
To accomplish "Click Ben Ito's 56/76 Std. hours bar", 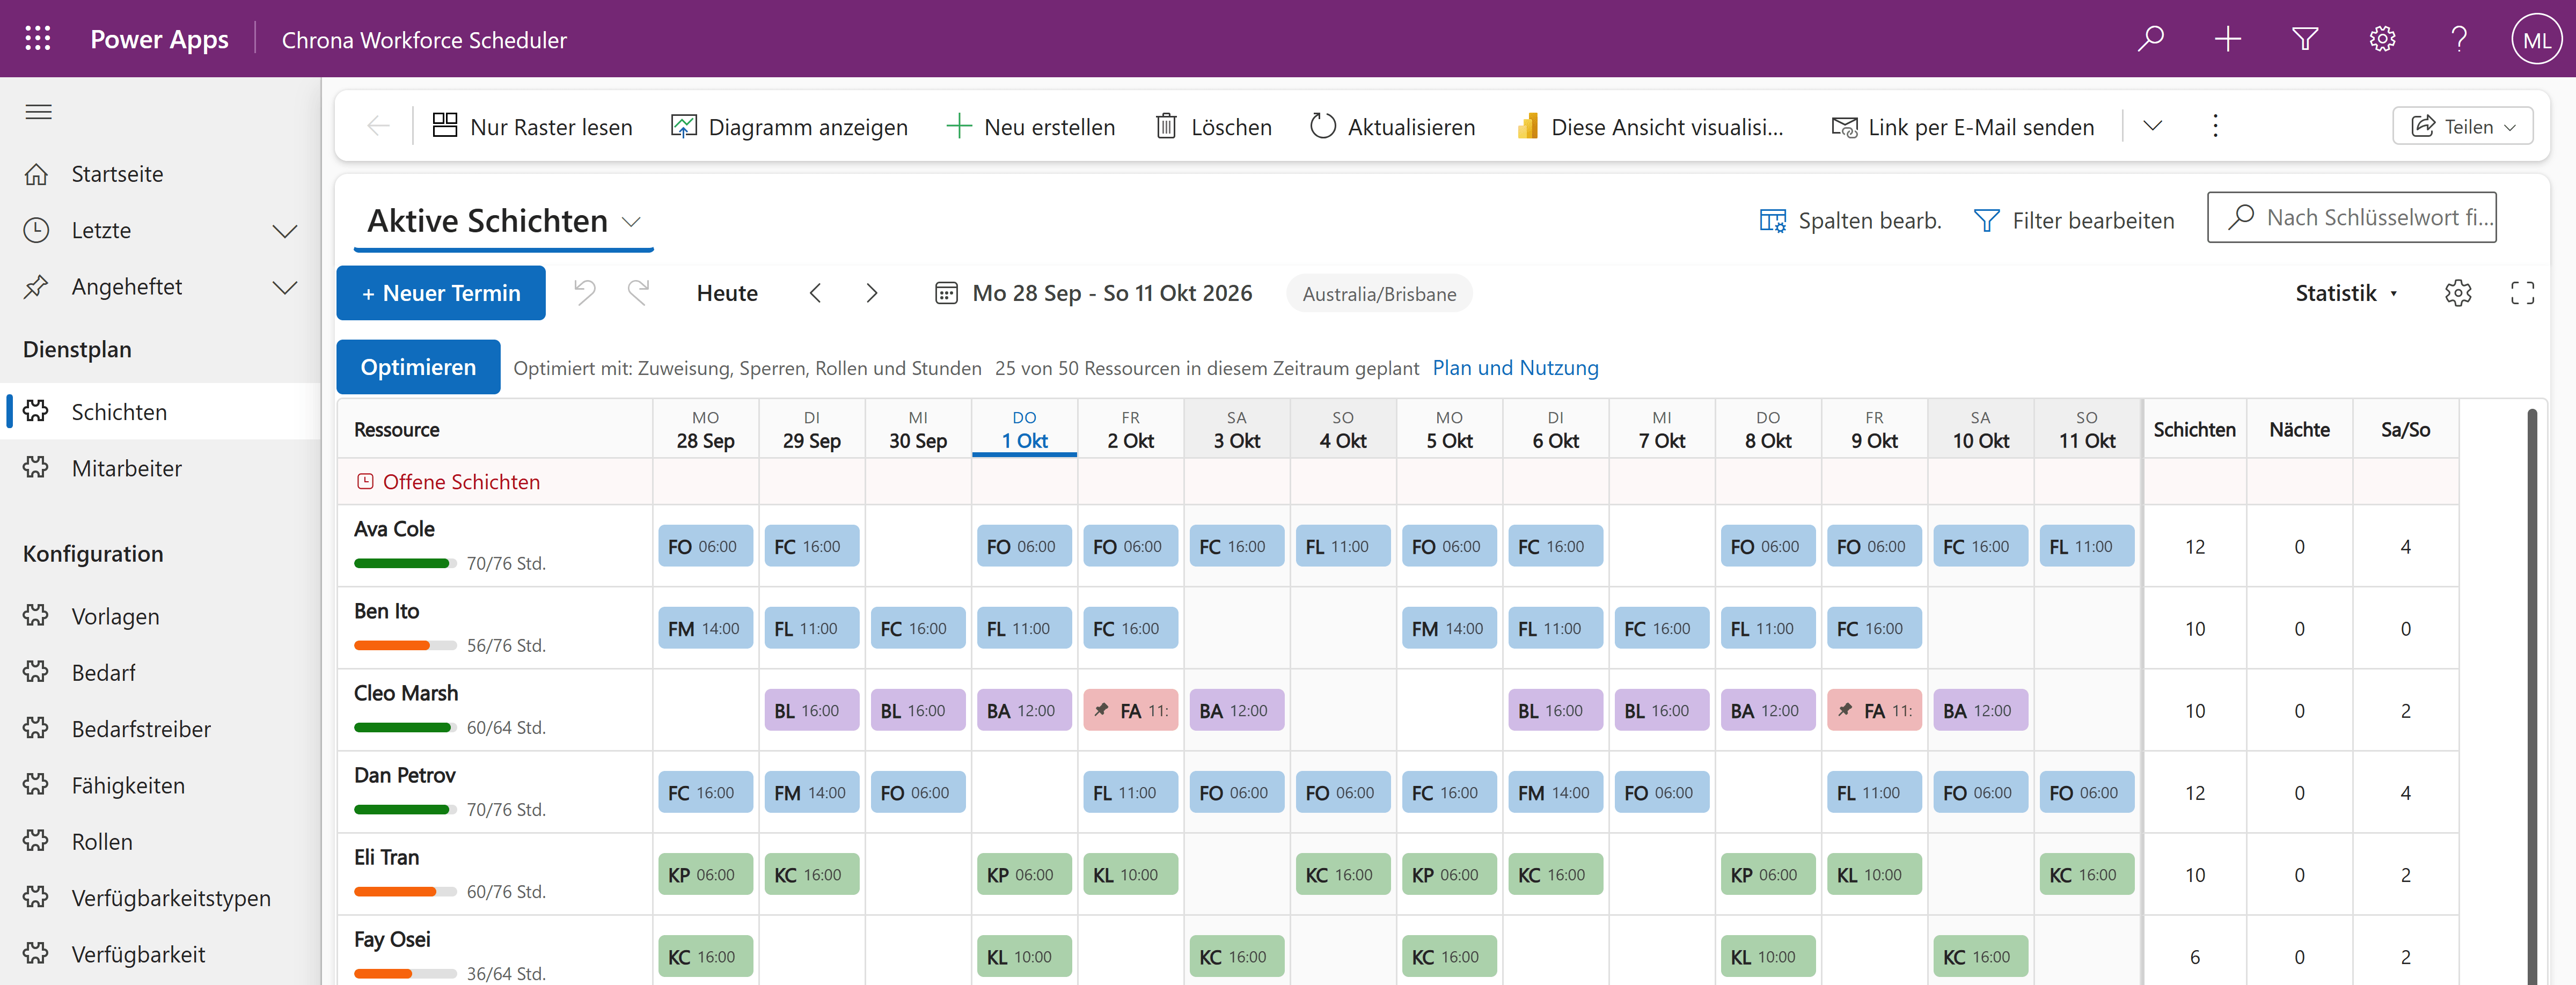I will [x=405, y=645].
